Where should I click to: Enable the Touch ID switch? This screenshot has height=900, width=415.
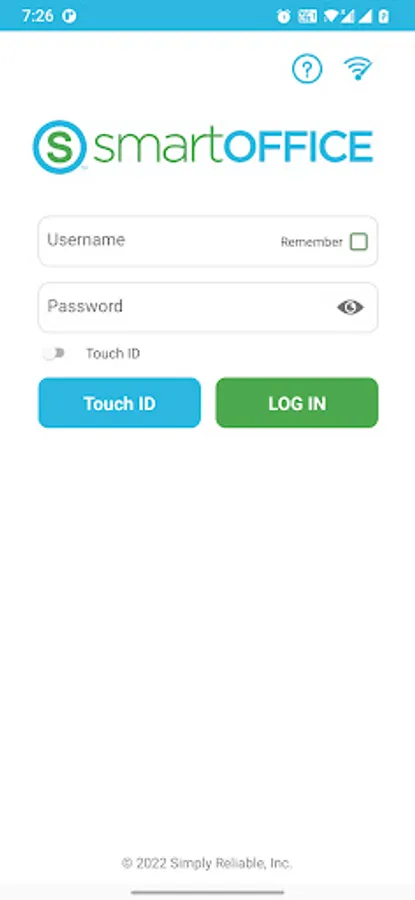click(55, 354)
